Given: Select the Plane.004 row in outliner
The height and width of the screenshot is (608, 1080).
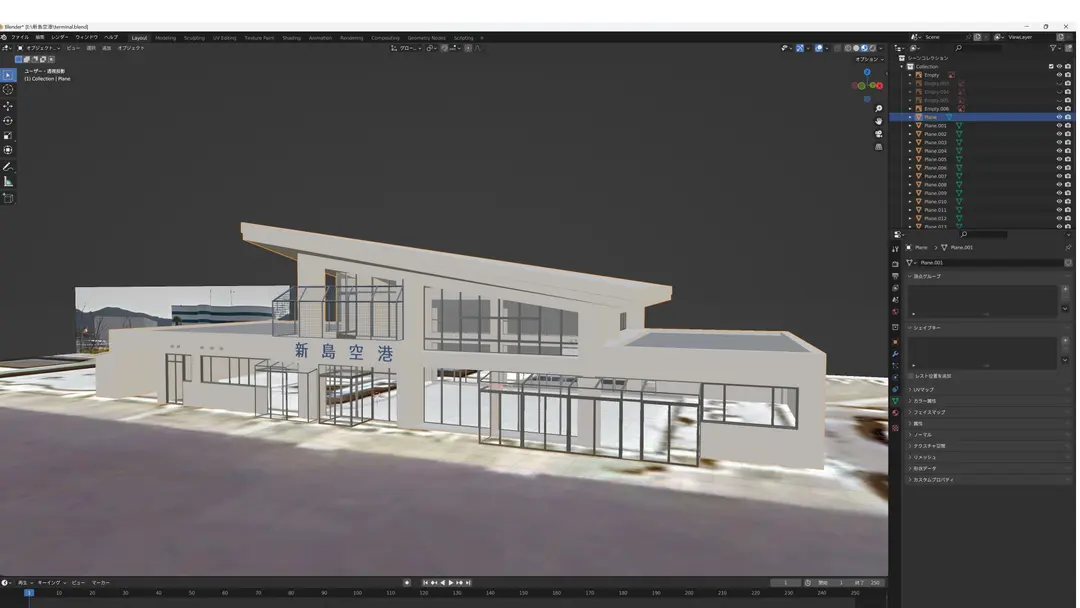Looking at the screenshot, I should coord(981,151).
